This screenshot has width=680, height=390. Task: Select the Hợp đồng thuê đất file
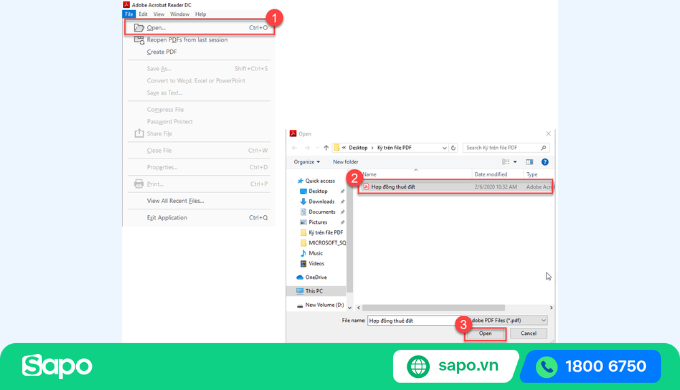click(x=455, y=187)
